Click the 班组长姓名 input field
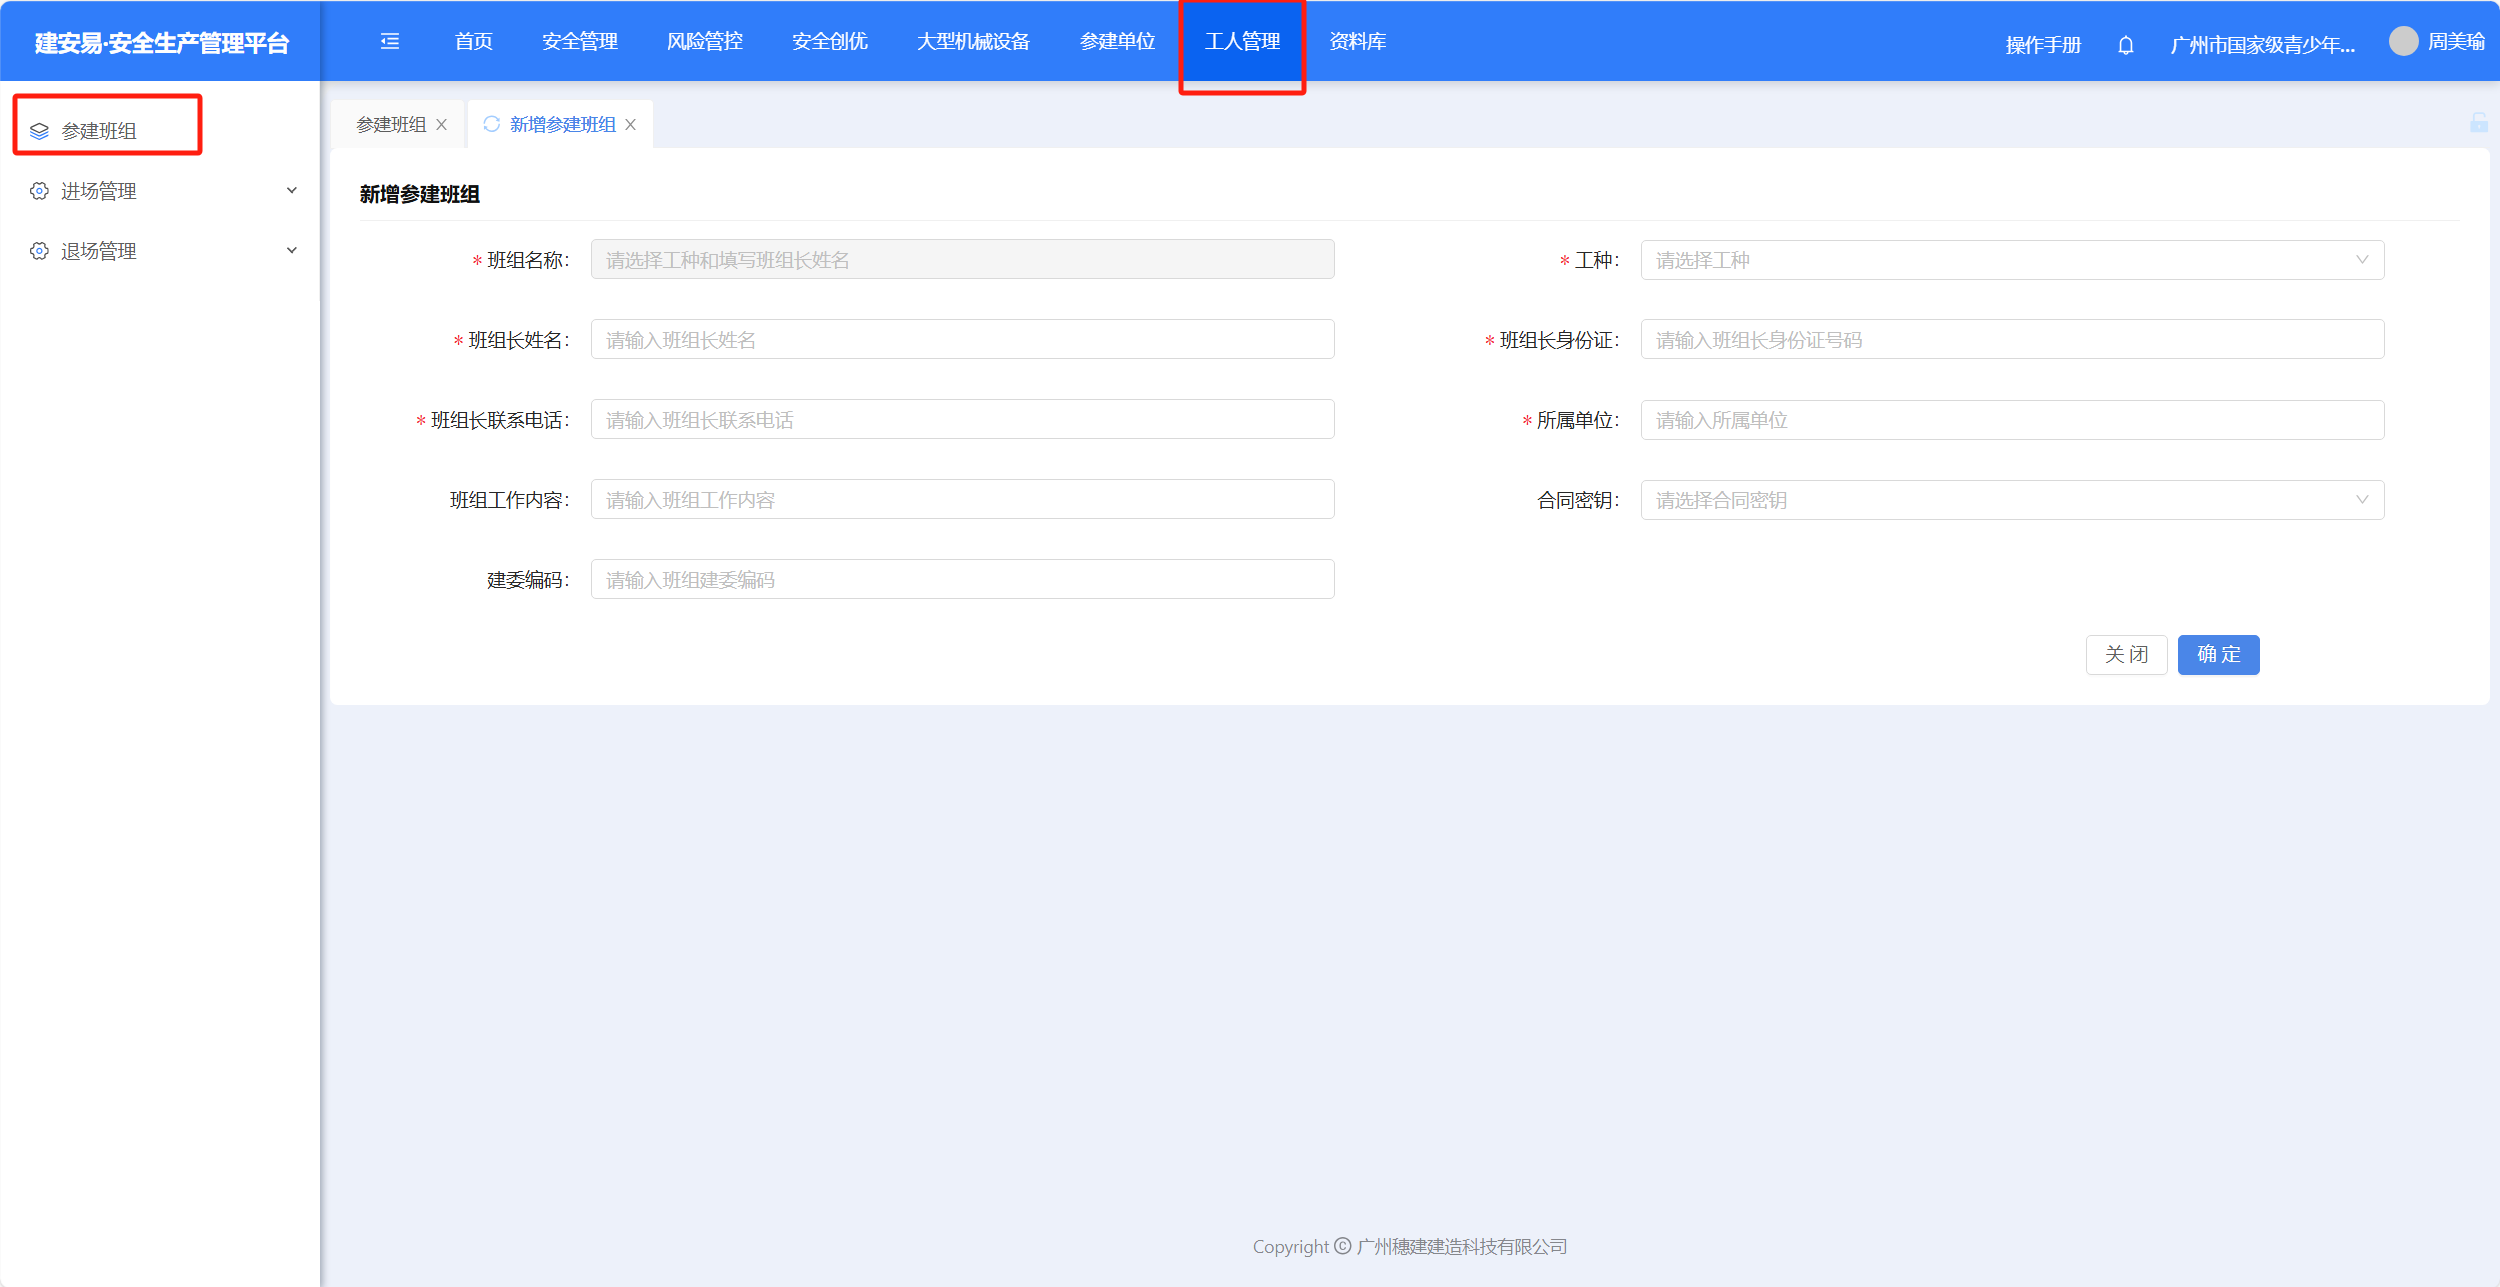Screen dimensions: 2500x1287 961,340
